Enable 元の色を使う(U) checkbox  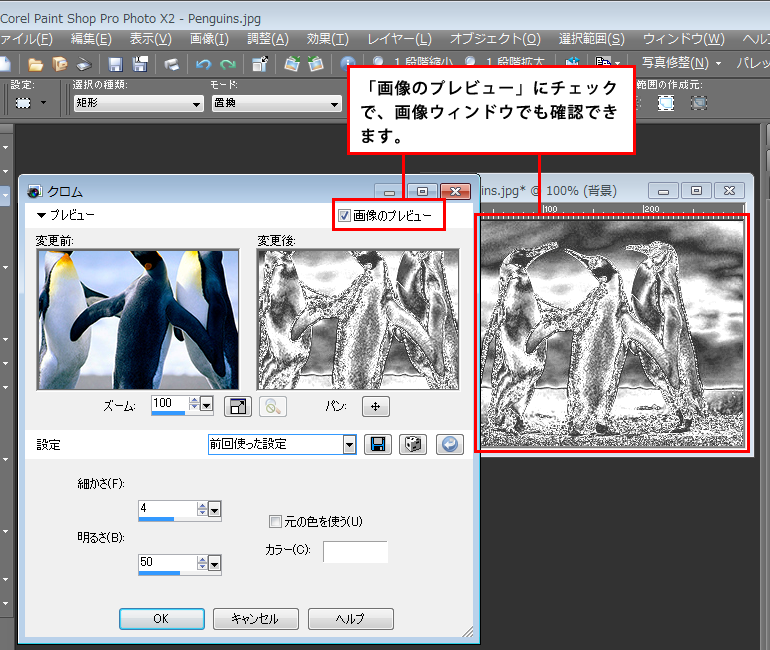275,521
